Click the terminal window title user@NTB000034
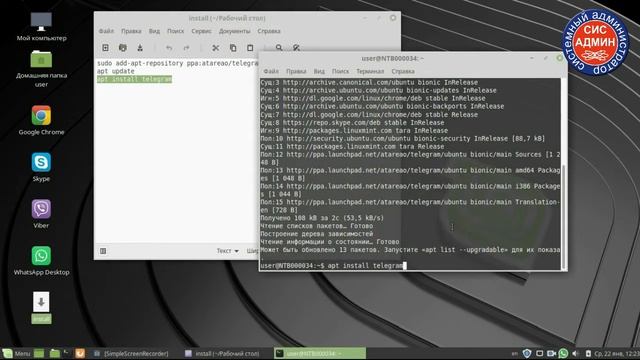The image size is (640, 360). tap(393, 58)
